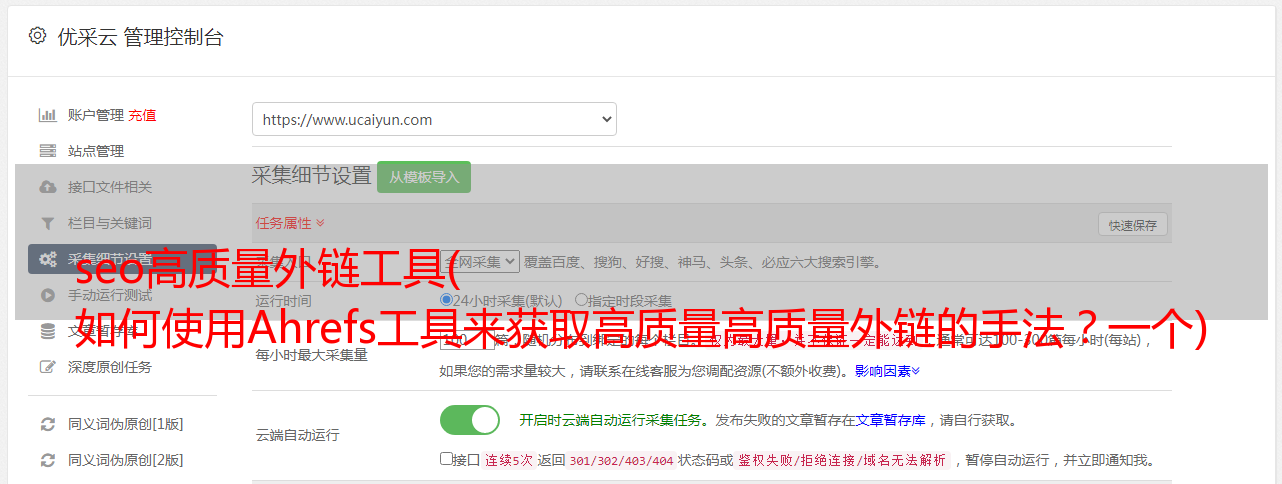Collapse the 任务属性 section
The width and height of the screenshot is (1282, 484).
point(290,222)
